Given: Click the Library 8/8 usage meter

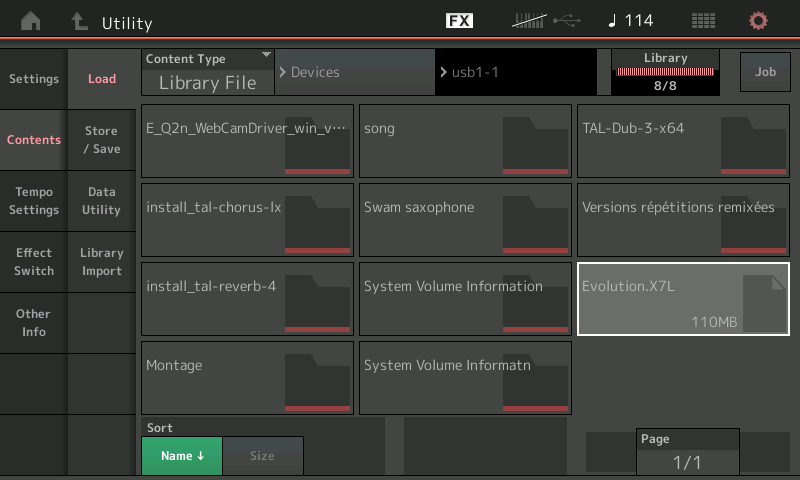Looking at the screenshot, I should click(x=665, y=73).
